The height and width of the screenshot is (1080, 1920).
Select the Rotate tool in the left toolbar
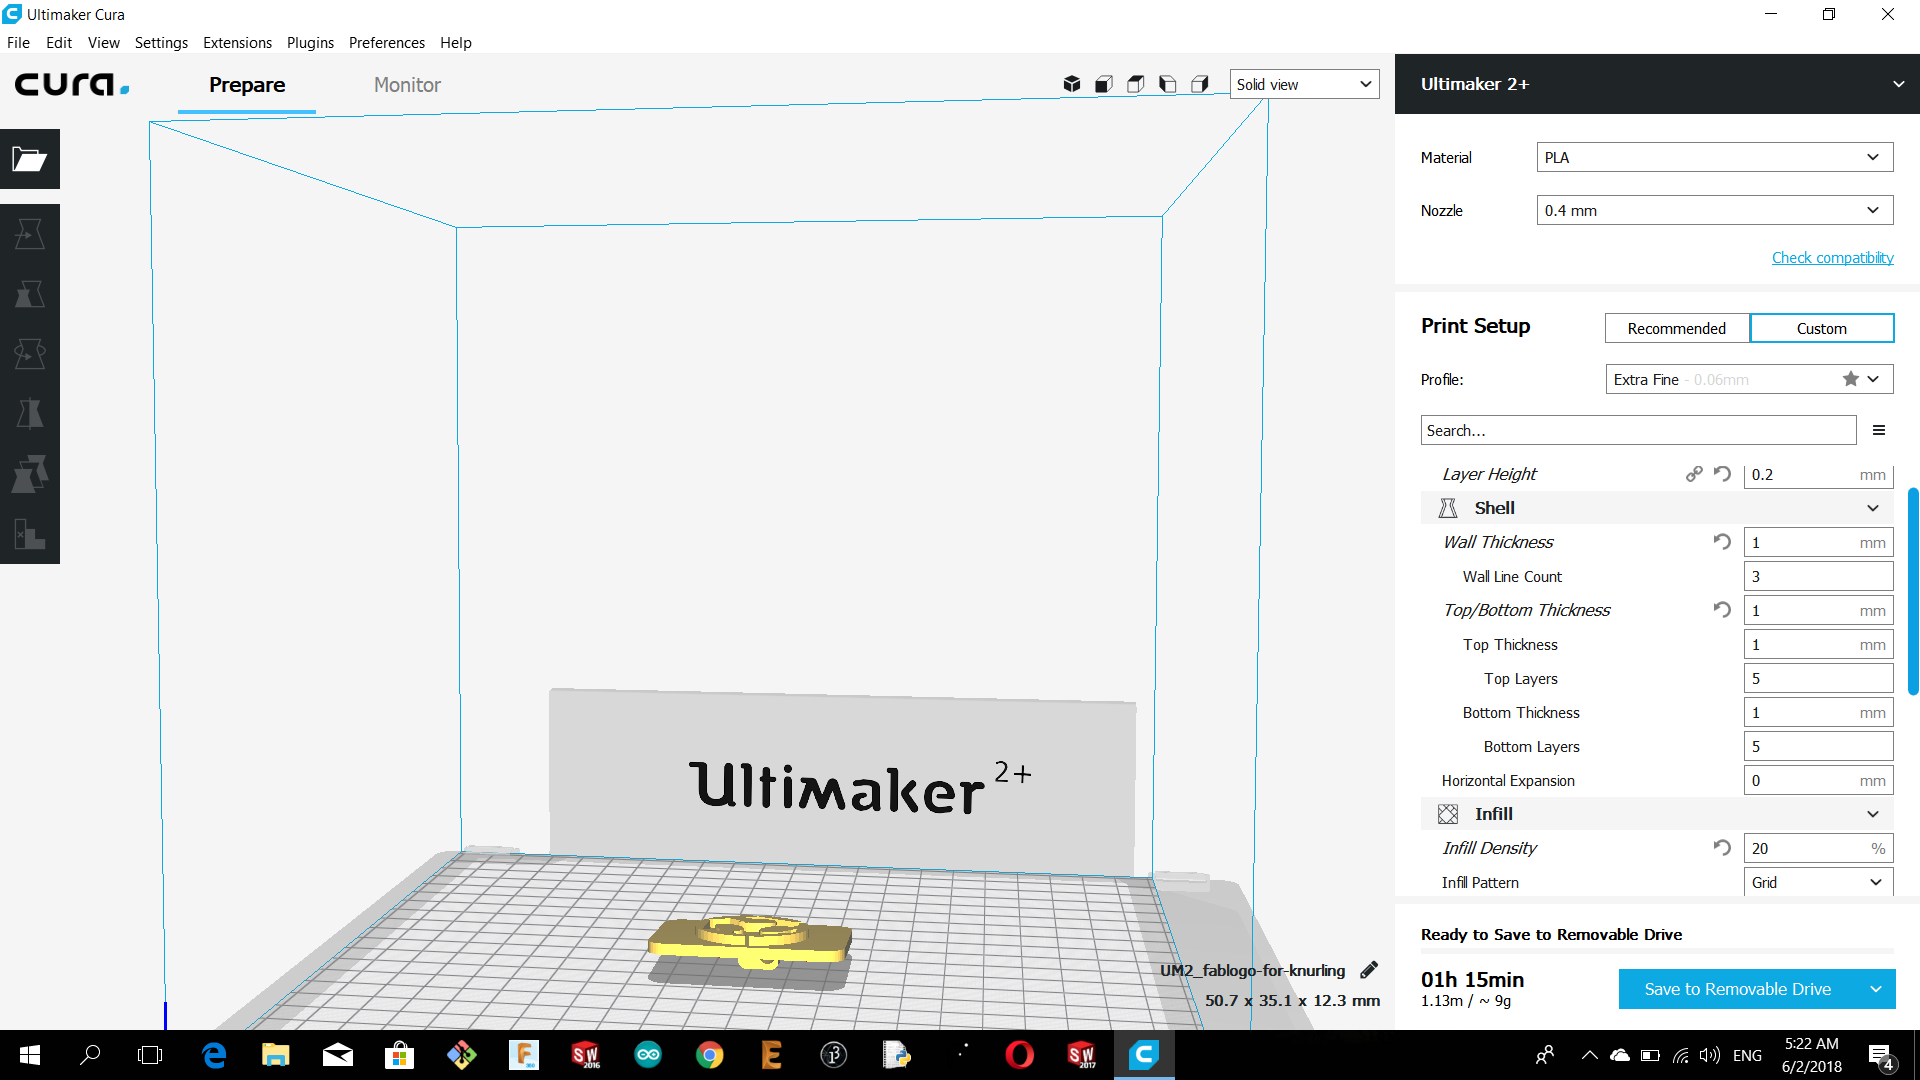[x=30, y=354]
